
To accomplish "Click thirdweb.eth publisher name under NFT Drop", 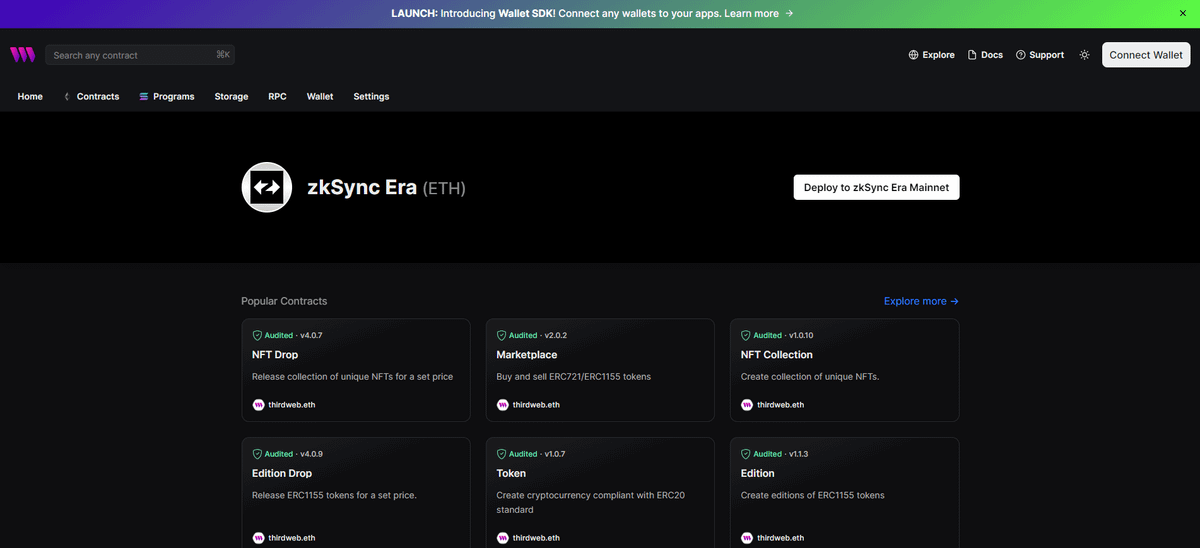I will (x=292, y=405).
